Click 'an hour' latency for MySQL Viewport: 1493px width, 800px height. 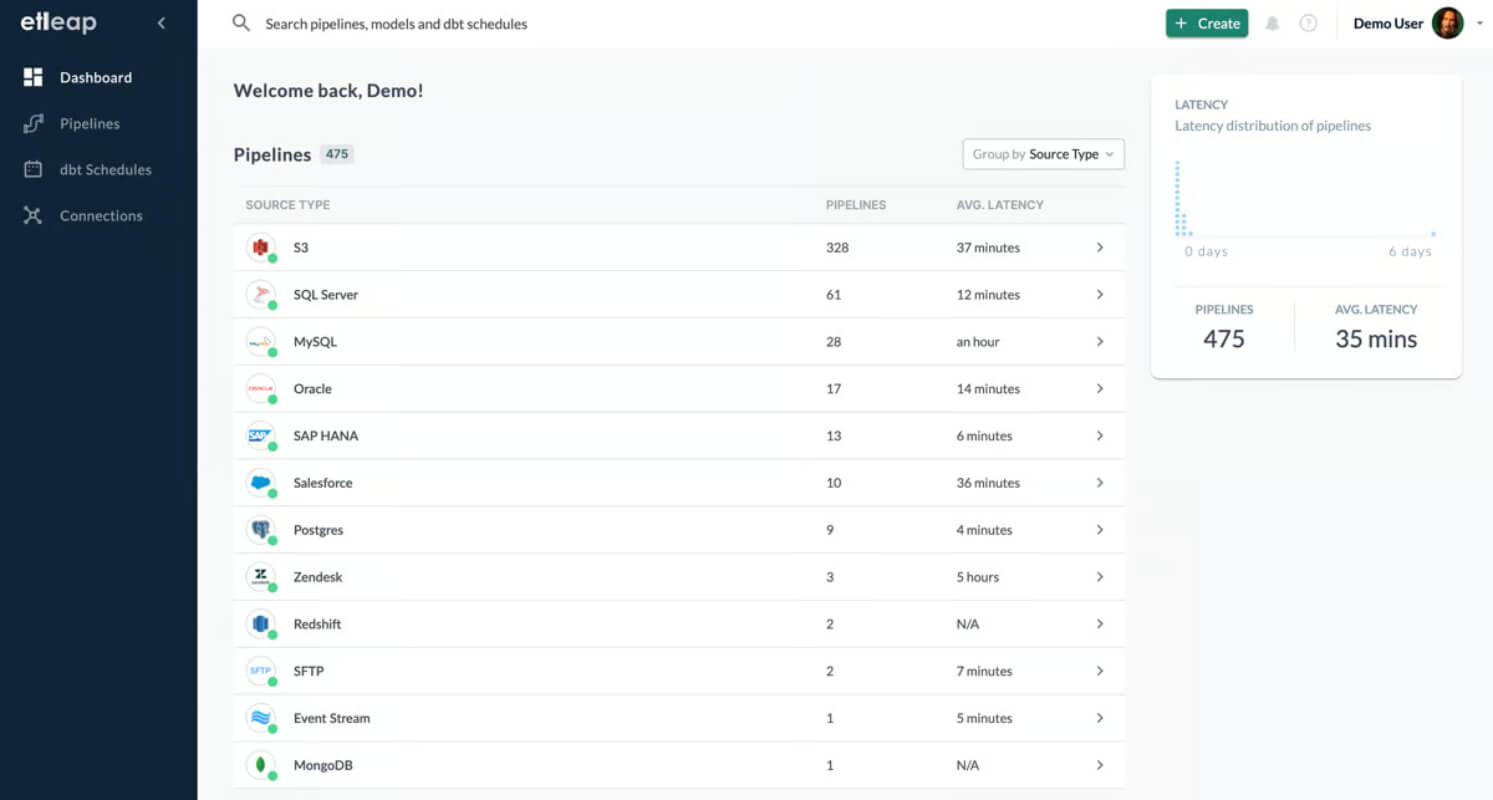[978, 341]
